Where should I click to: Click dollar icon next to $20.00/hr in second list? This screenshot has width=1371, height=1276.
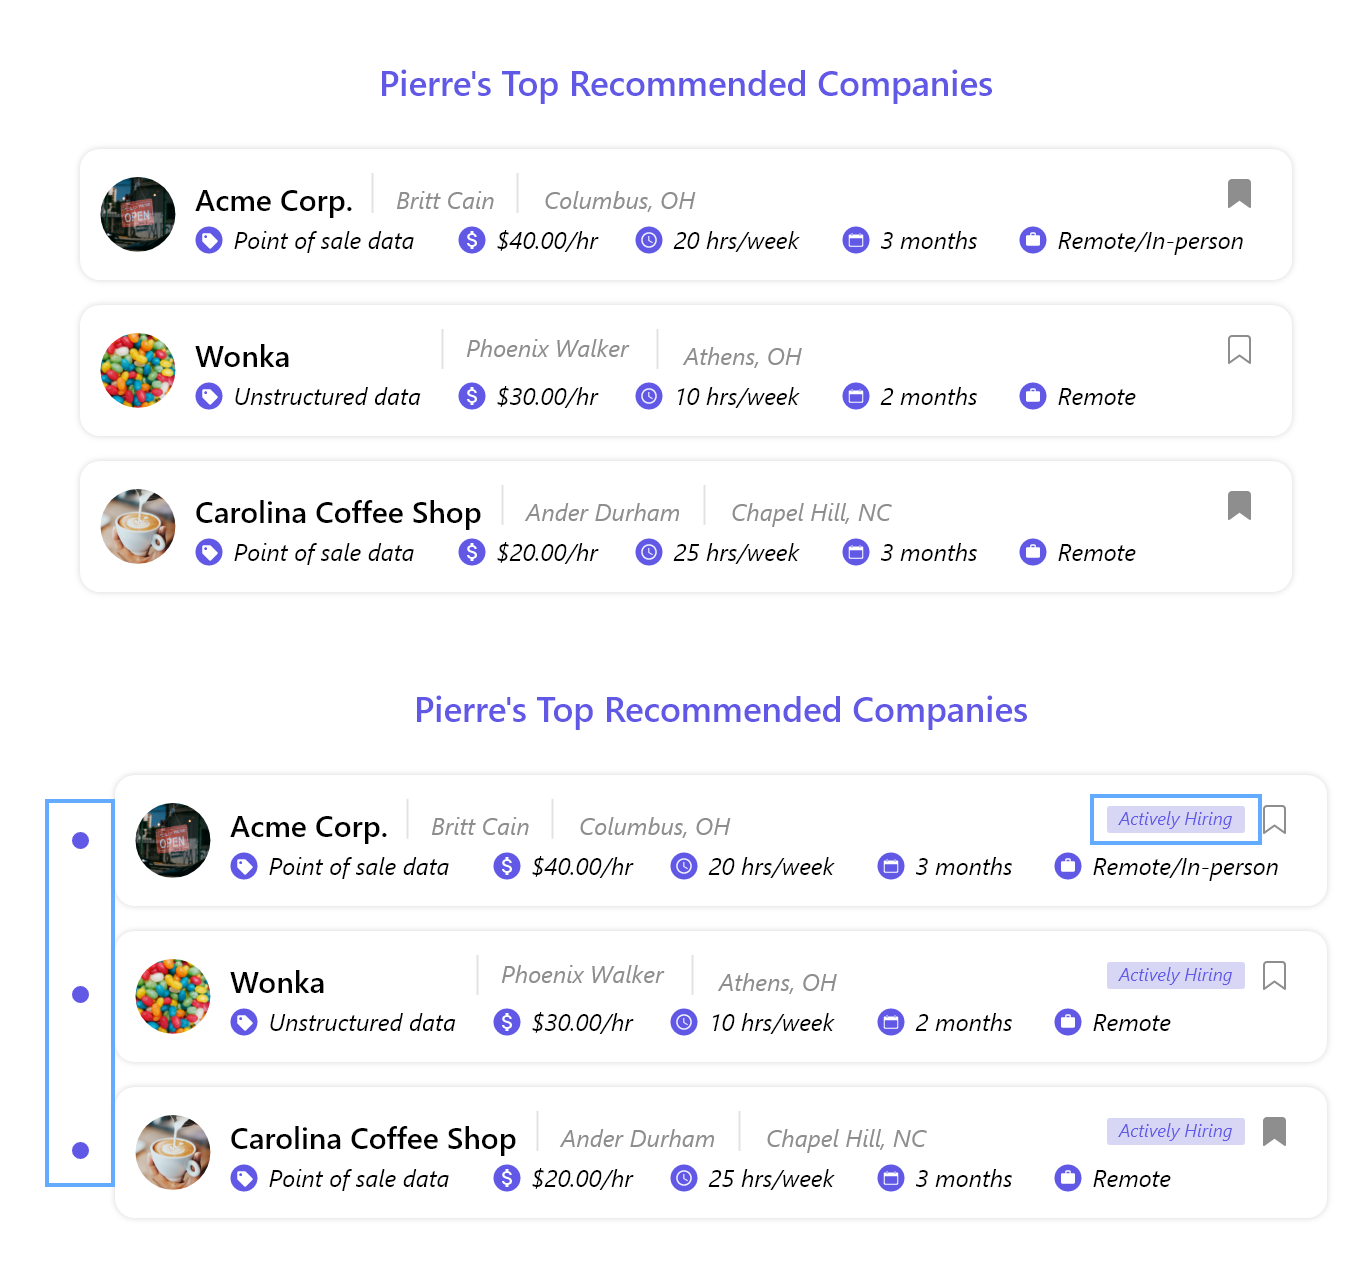click(x=507, y=1179)
